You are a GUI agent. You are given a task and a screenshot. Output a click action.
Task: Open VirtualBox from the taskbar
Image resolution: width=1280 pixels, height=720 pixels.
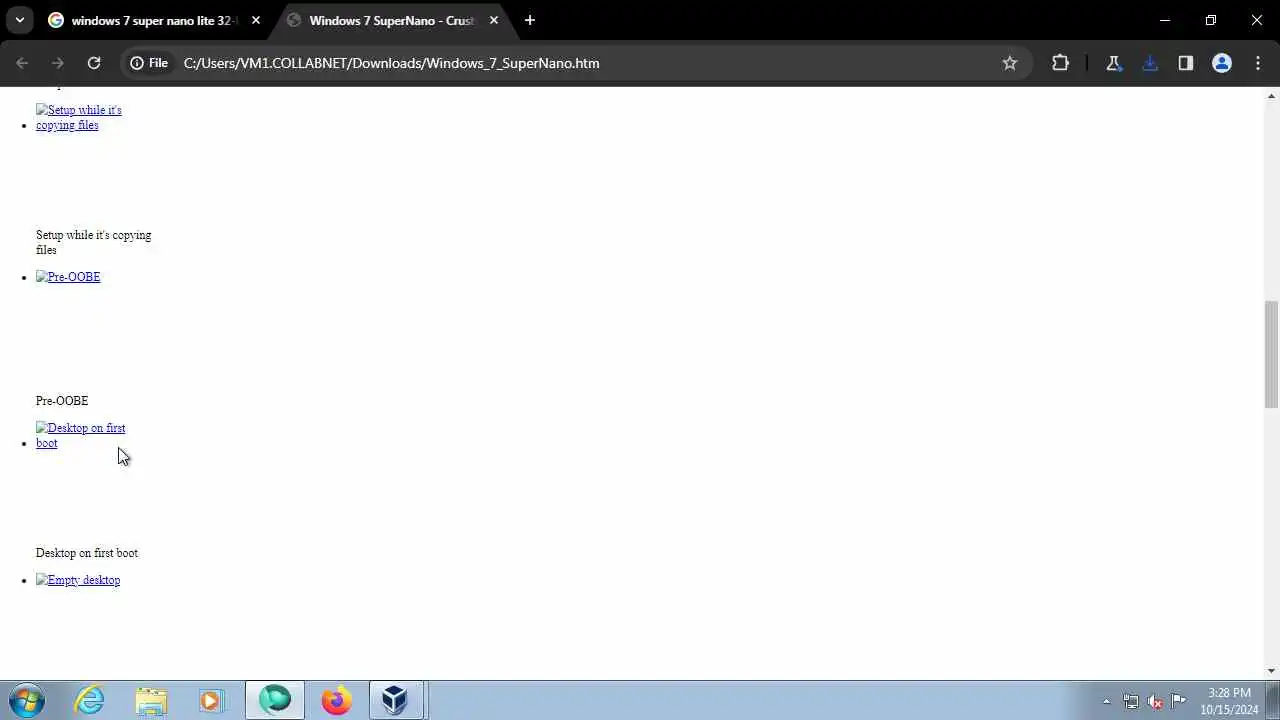396,700
